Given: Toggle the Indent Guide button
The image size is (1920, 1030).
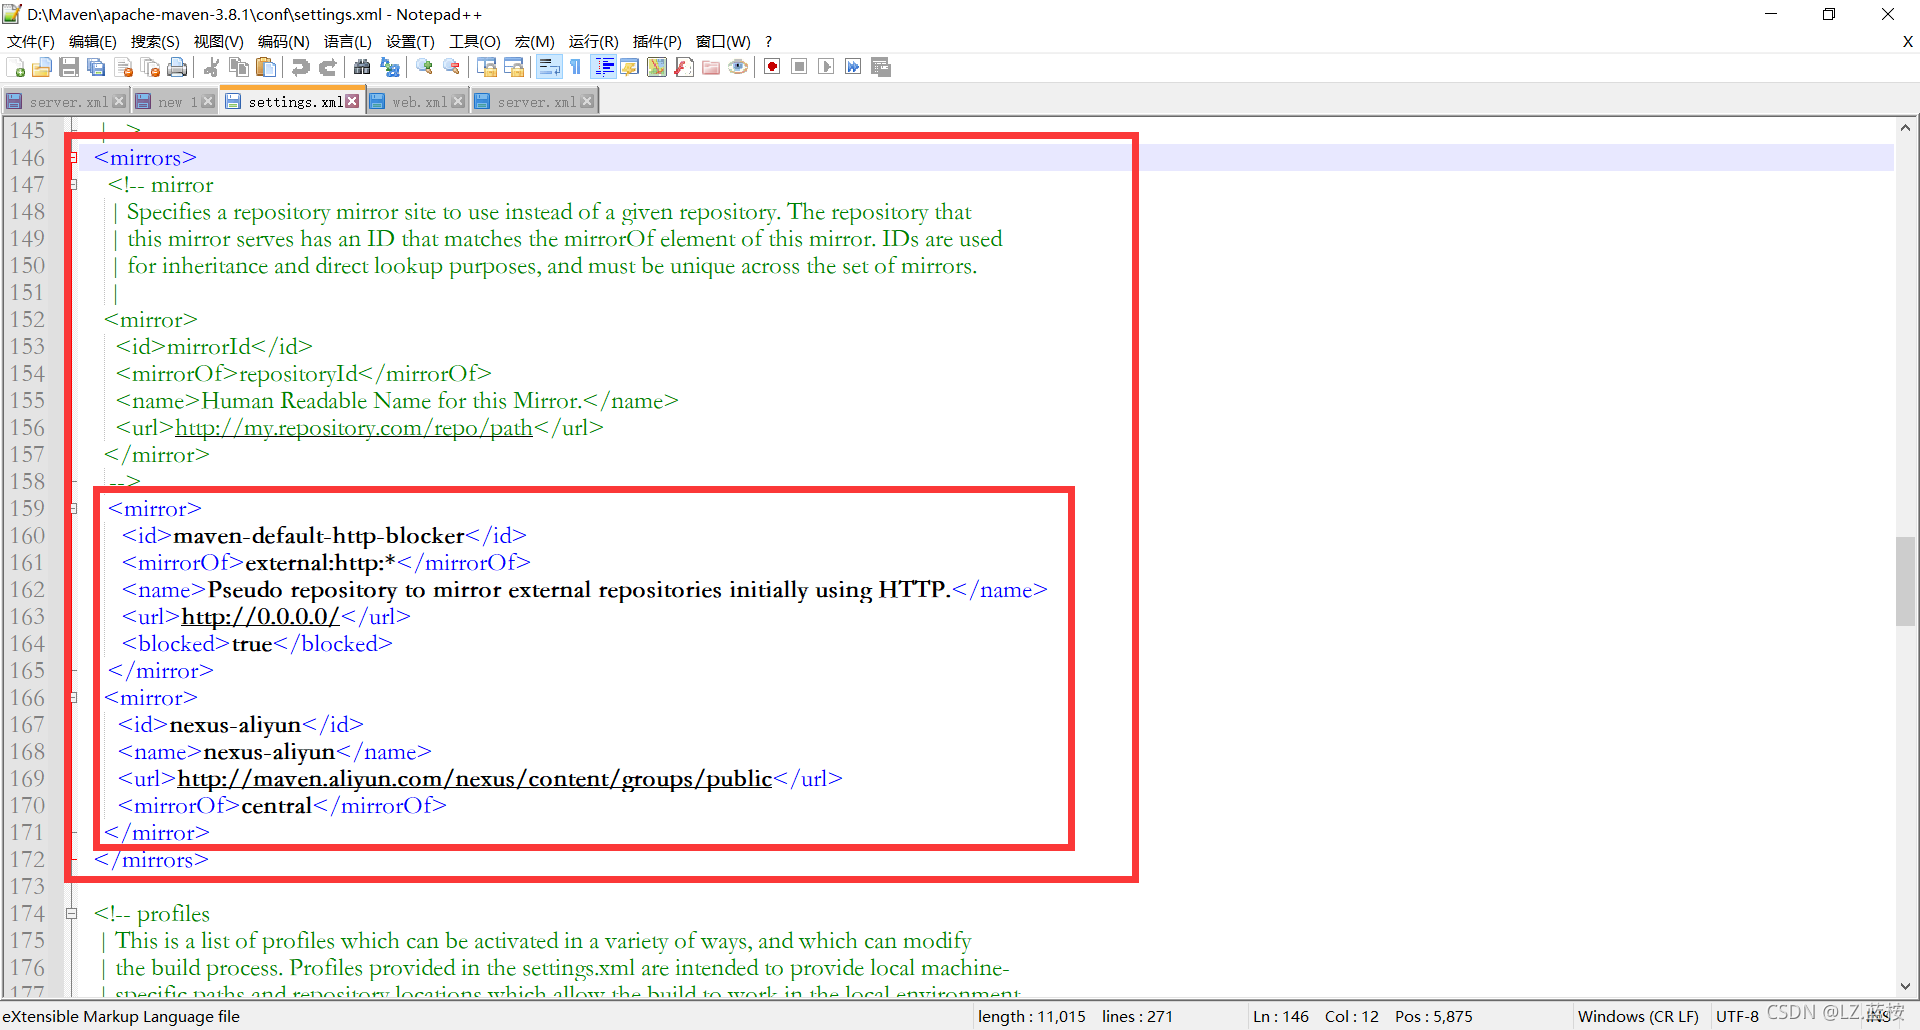Looking at the screenshot, I should tap(604, 67).
